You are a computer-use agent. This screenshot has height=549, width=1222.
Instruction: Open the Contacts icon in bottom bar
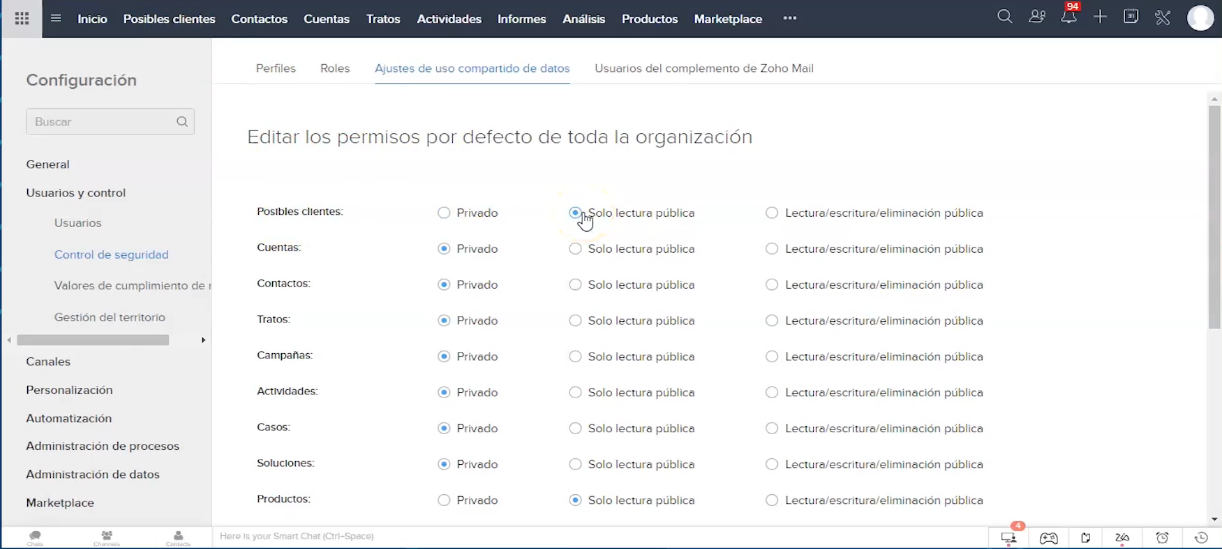tap(178, 538)
